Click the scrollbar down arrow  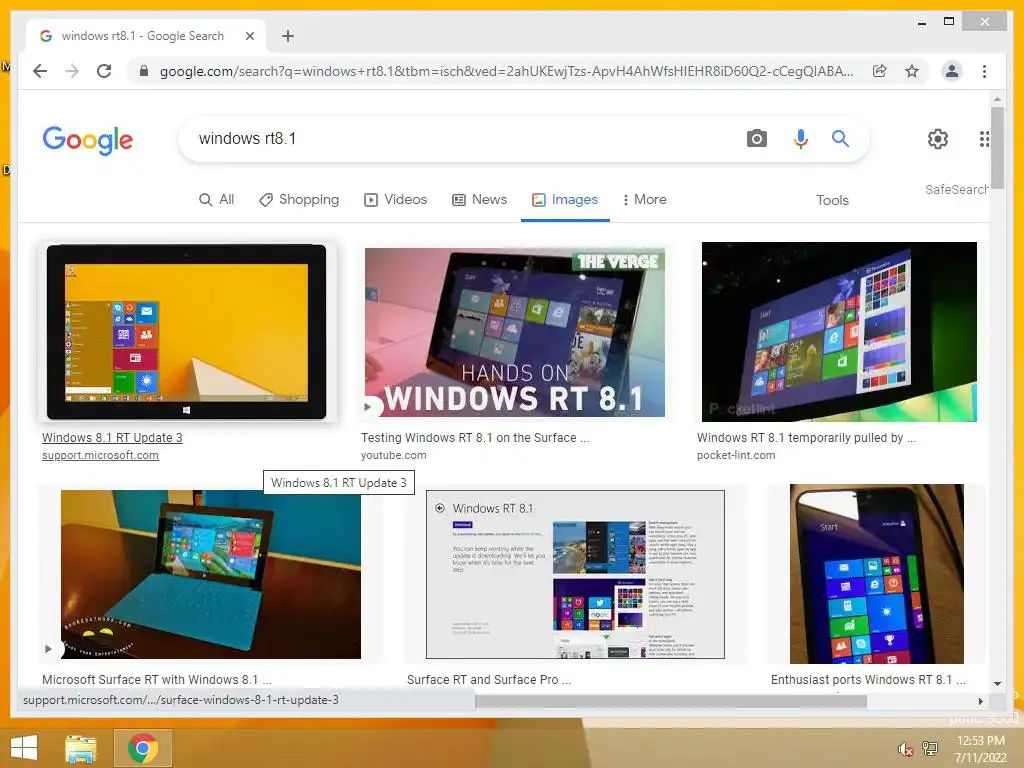[997, 684]
